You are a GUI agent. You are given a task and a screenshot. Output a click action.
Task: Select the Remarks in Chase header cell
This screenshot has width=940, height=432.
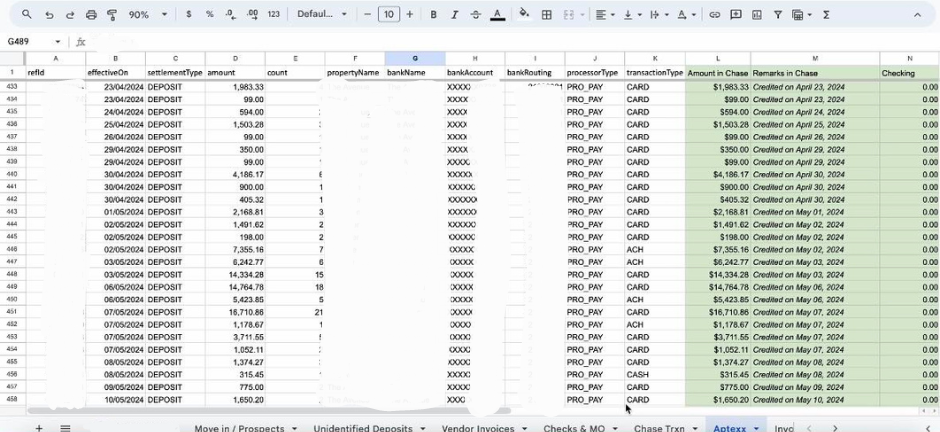pos(815,72)
